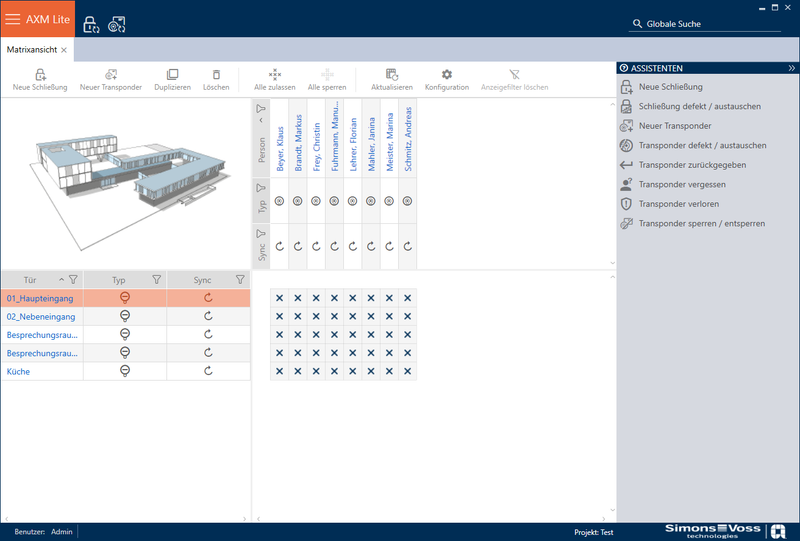Click the SimonsVoss logo icon in status bar

pyautogui.click(x=778, y=531)
